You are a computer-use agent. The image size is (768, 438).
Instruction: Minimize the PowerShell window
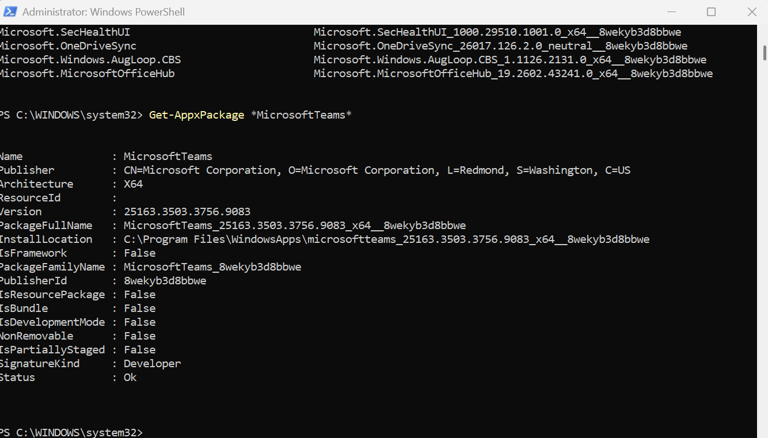point(672,12)
